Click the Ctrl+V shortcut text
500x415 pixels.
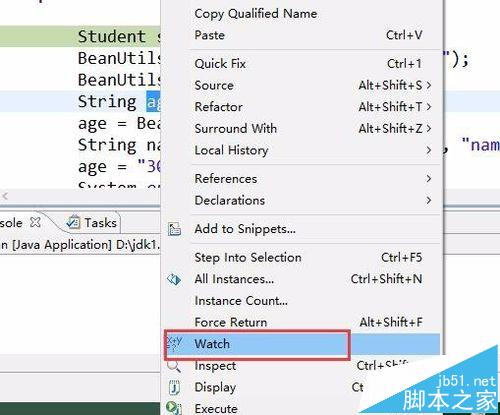pyautogui.click(x=404, y=35)
